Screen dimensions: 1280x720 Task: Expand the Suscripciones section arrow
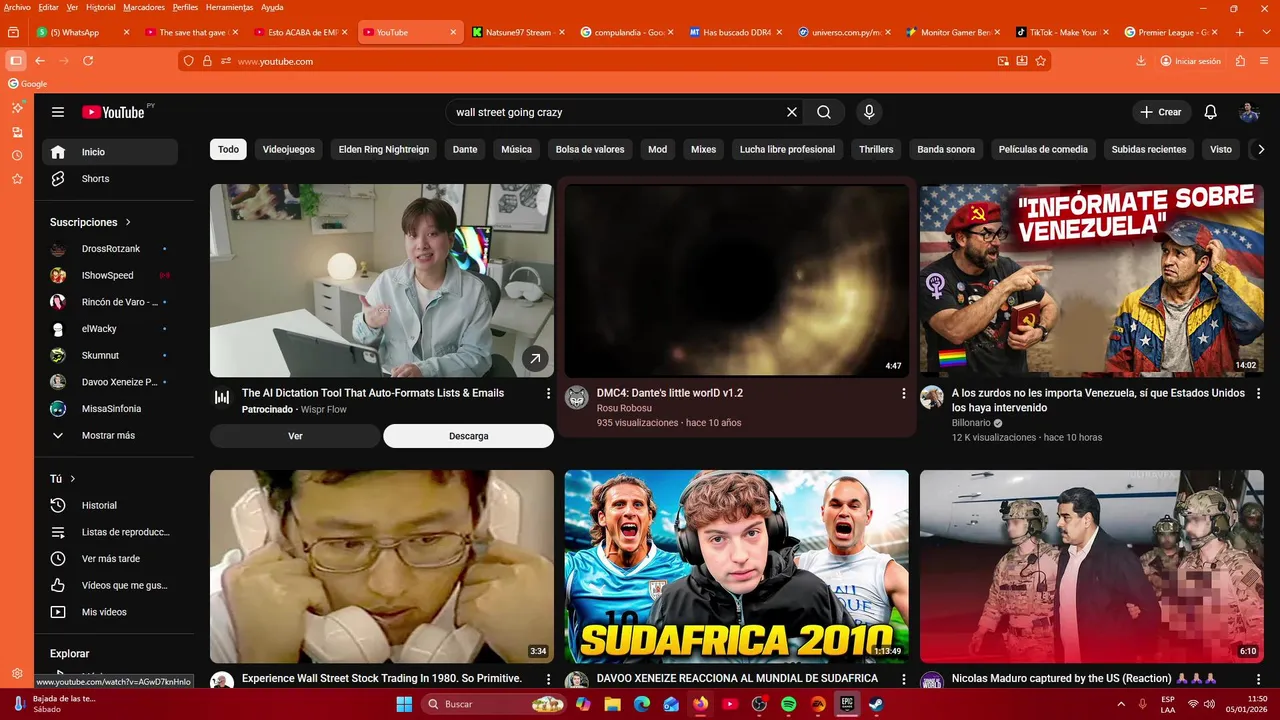tap(128, 222)
